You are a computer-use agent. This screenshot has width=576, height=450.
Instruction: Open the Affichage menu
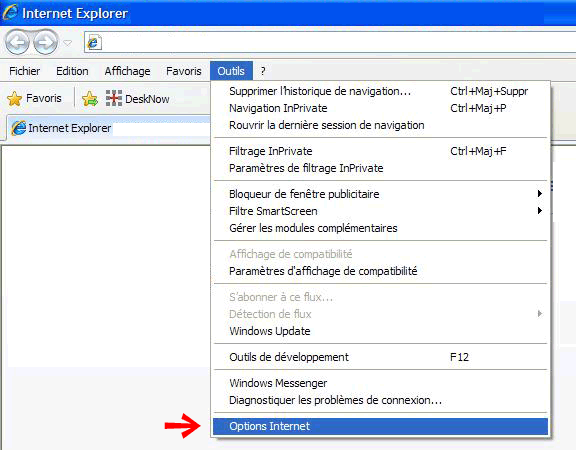point(127,71)
